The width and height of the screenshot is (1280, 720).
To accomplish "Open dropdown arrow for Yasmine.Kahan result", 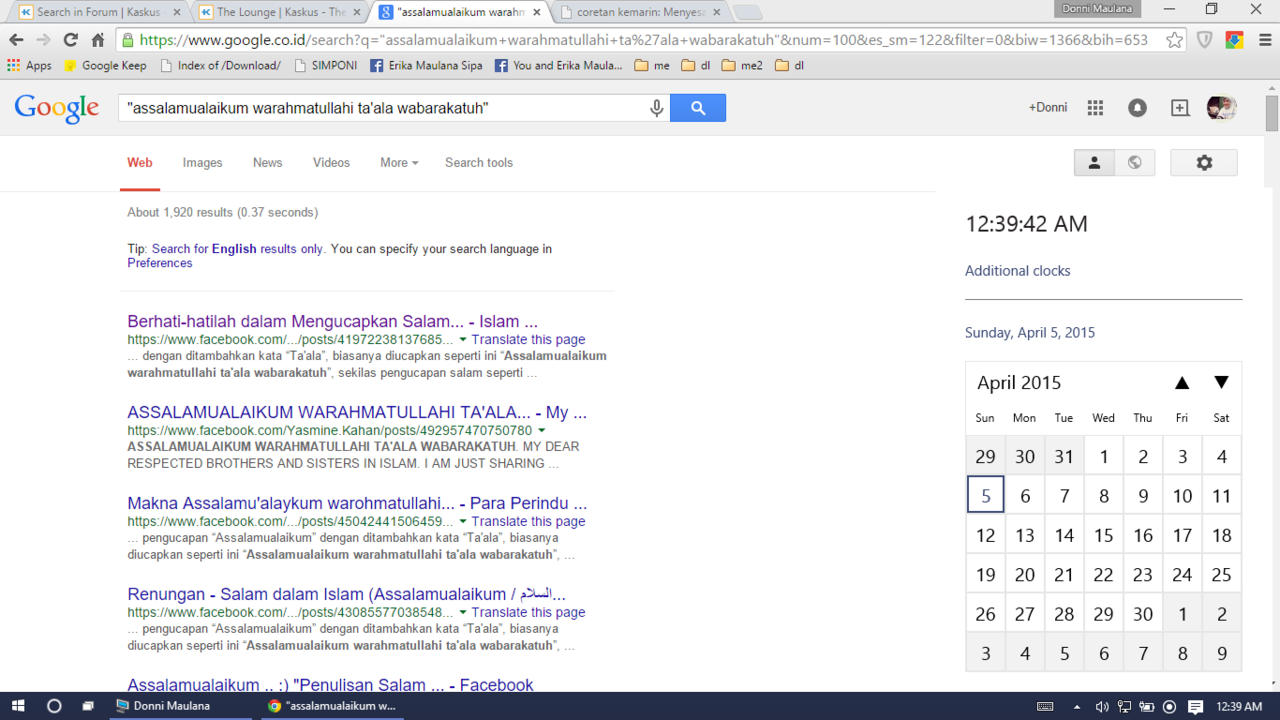I will point(542,431).
